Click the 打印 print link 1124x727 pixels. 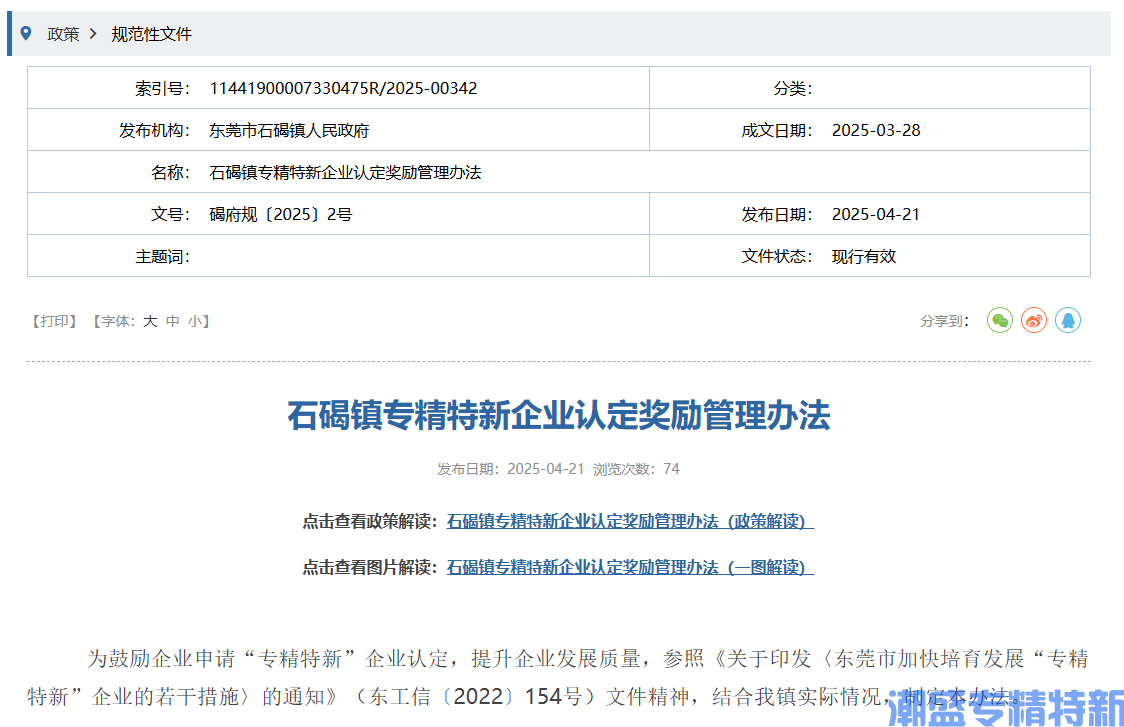(54, 321)
